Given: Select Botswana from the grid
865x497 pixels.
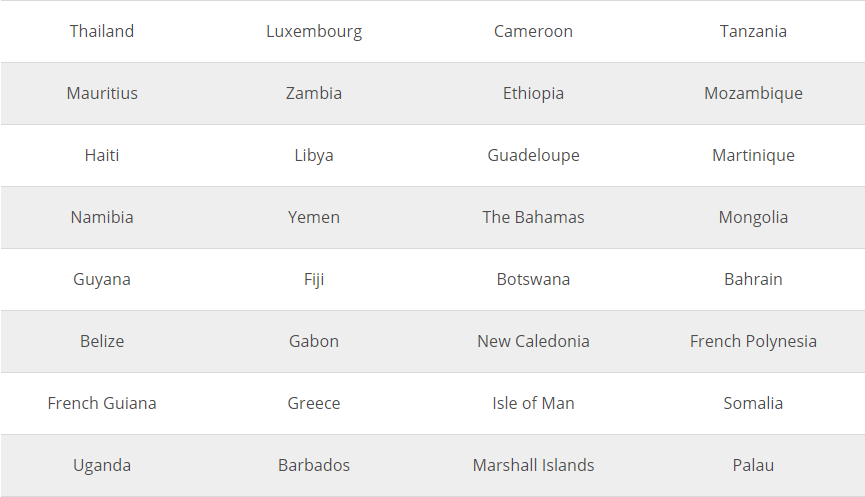Looking at the screenshot, I should tap(533, 279).
